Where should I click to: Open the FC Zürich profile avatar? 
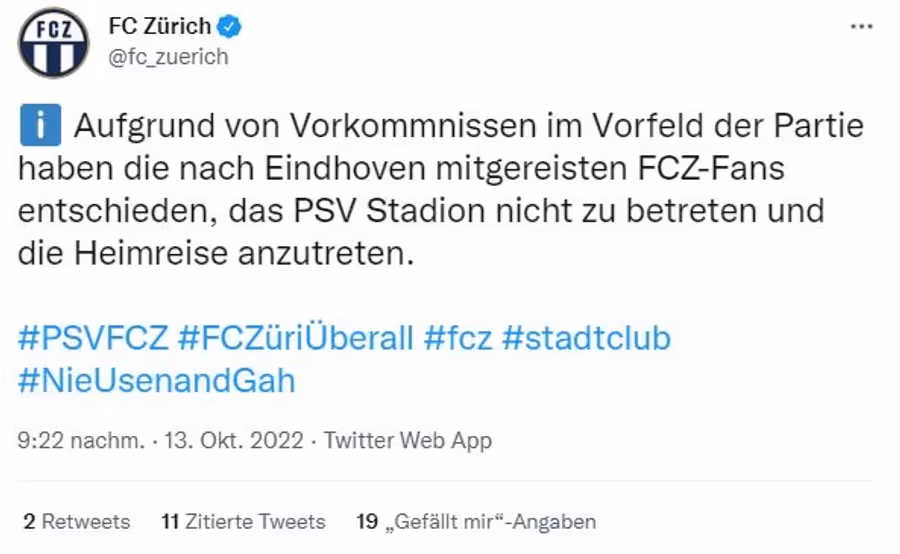coord(53,42)
